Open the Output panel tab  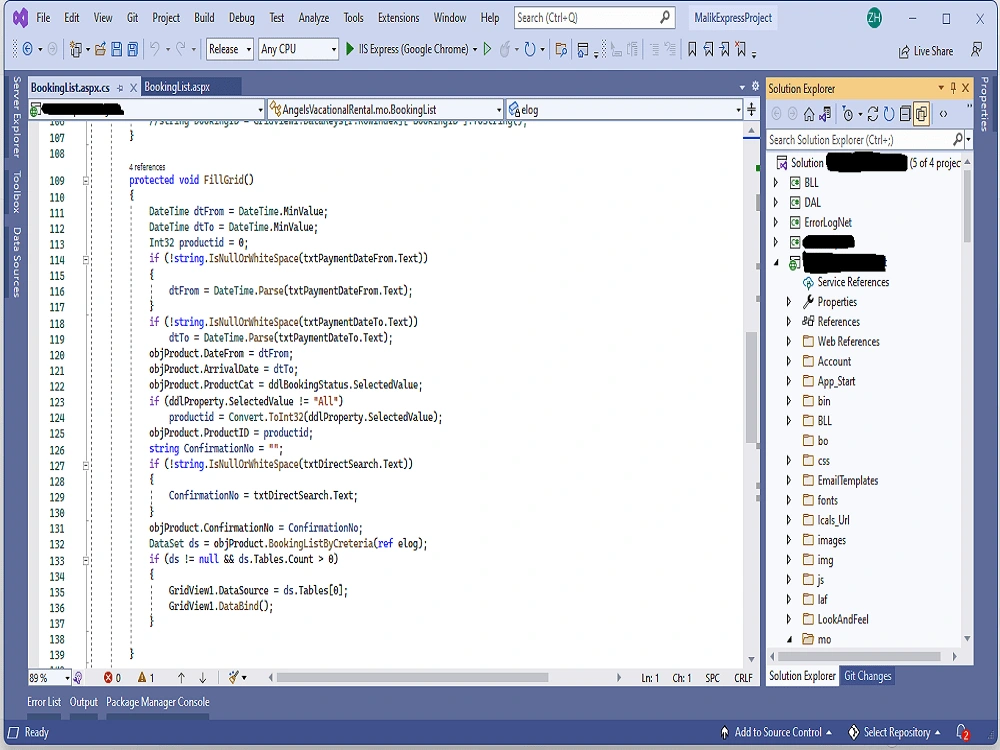[x=84, y=702]
